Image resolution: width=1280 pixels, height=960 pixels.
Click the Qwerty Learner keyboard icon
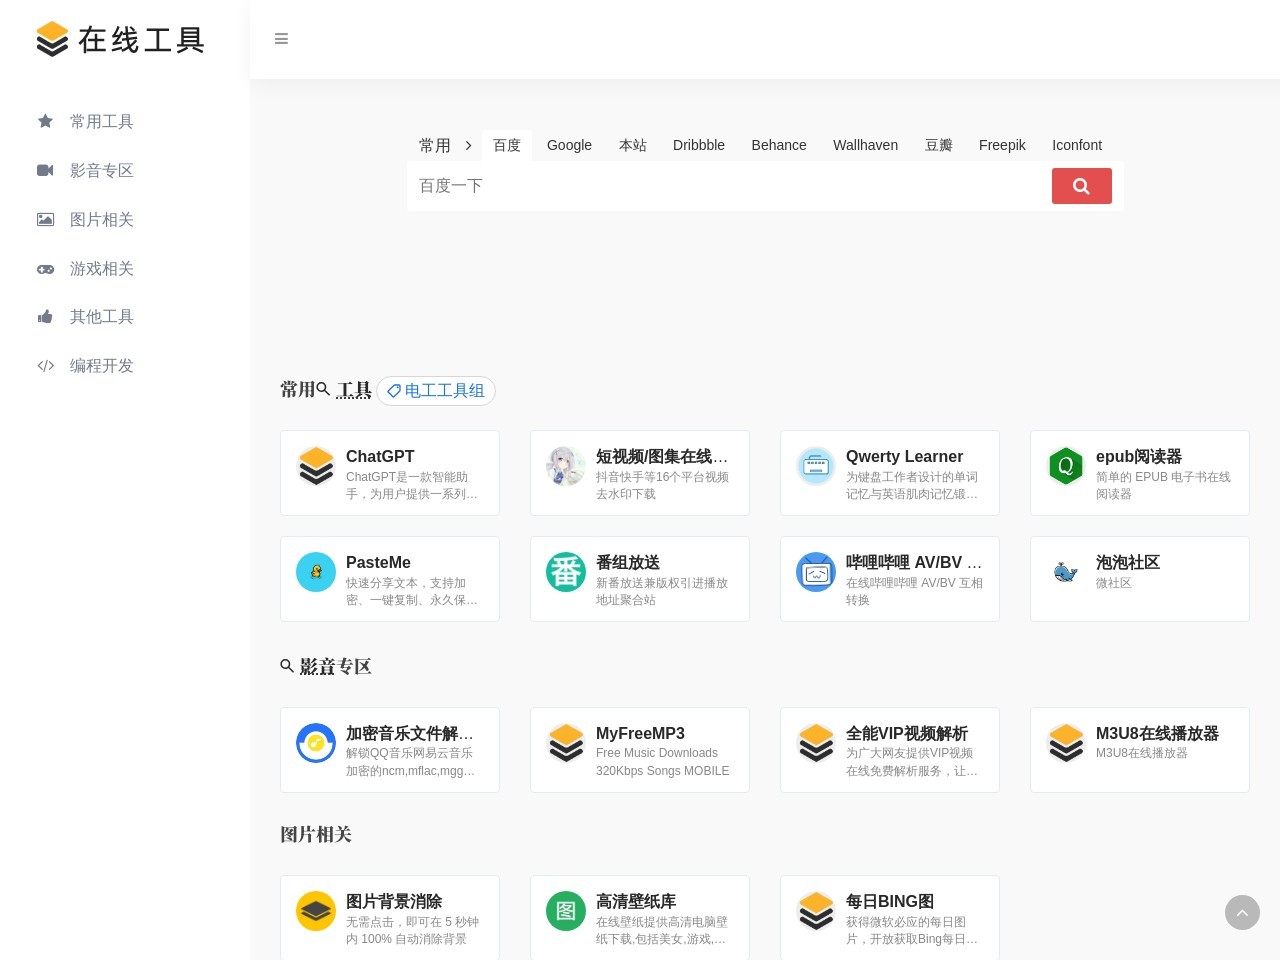coord(816,466)
